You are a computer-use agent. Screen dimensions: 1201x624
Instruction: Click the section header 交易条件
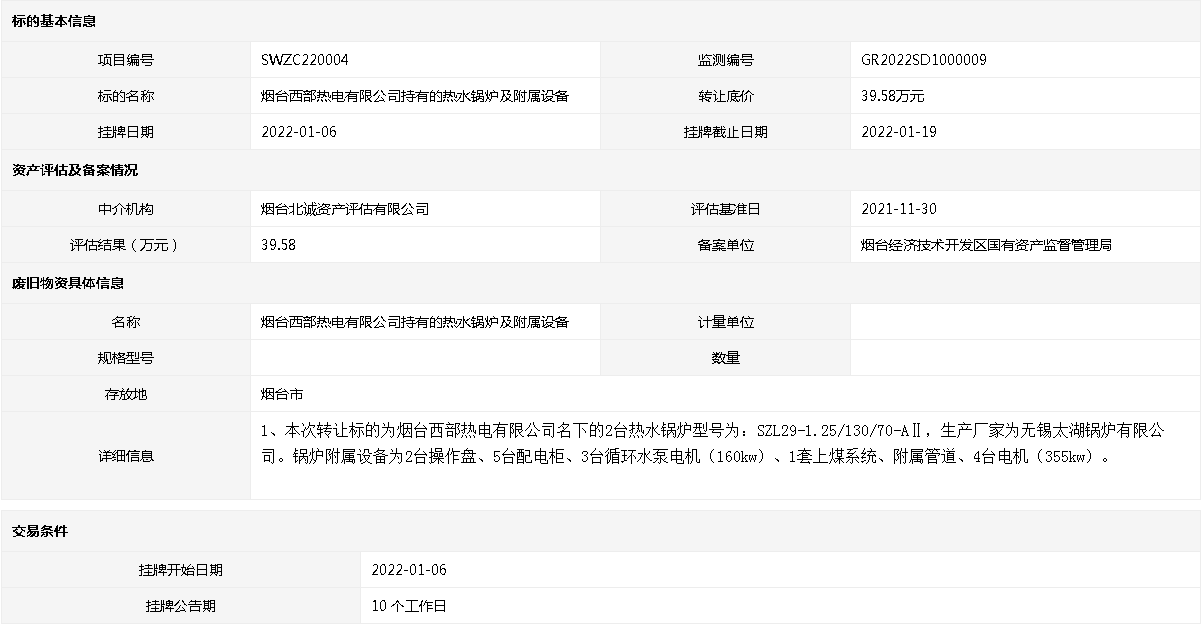[x=40, y=532]
